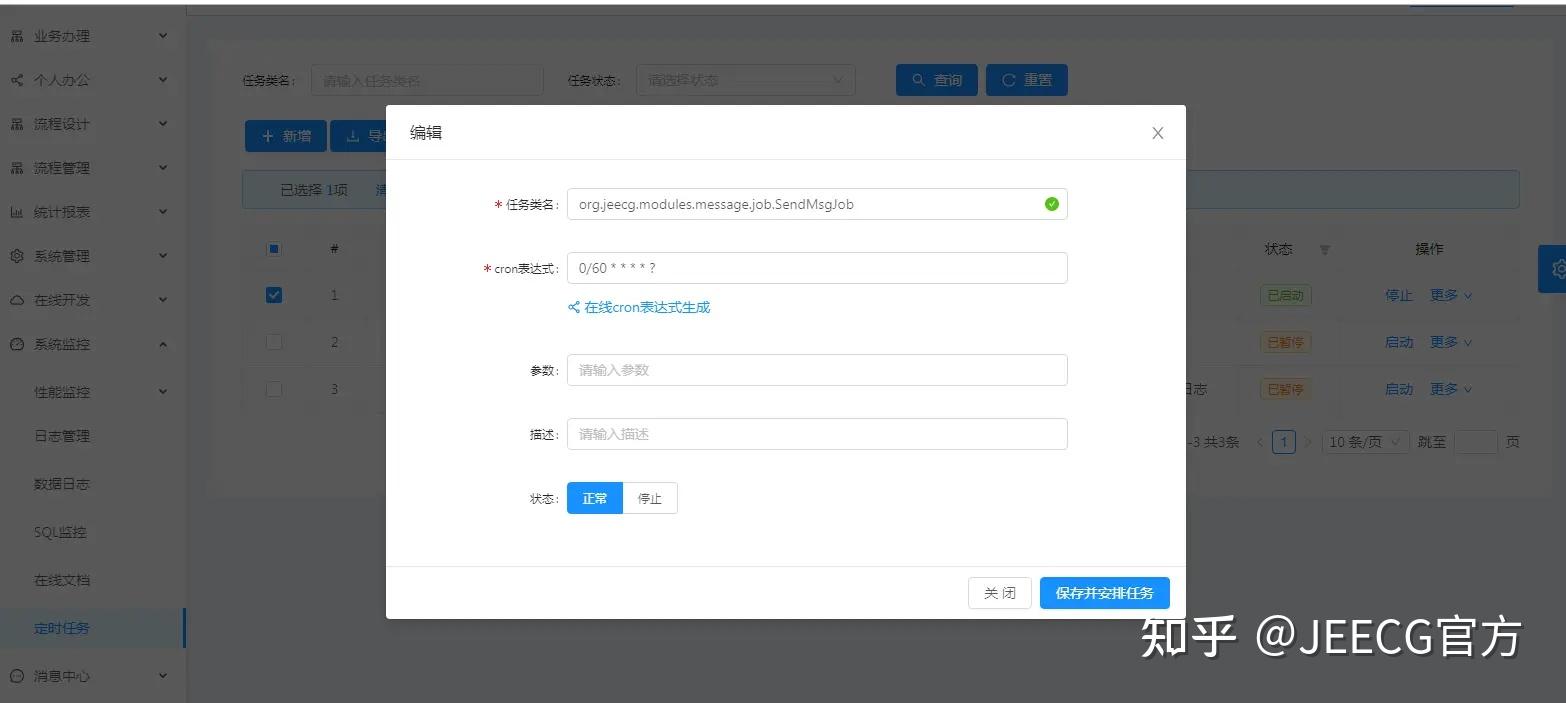Uncheck the selected row 1 checkbox

coord(273,295)
